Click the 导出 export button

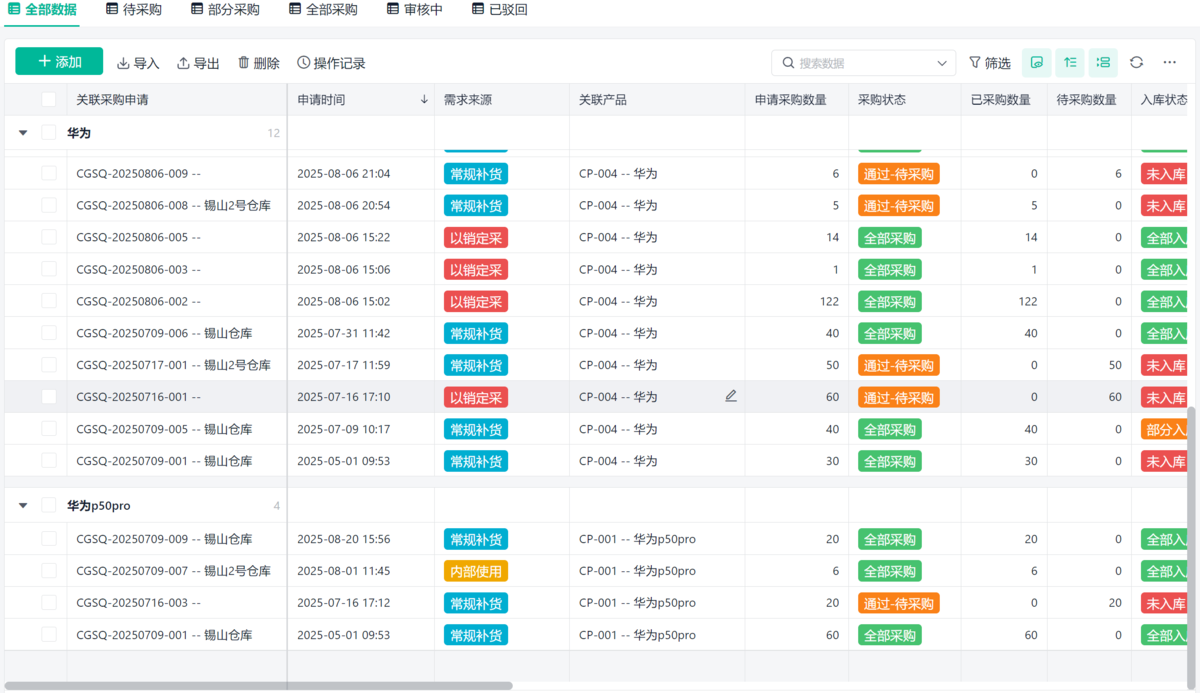(x=198, y=63)
